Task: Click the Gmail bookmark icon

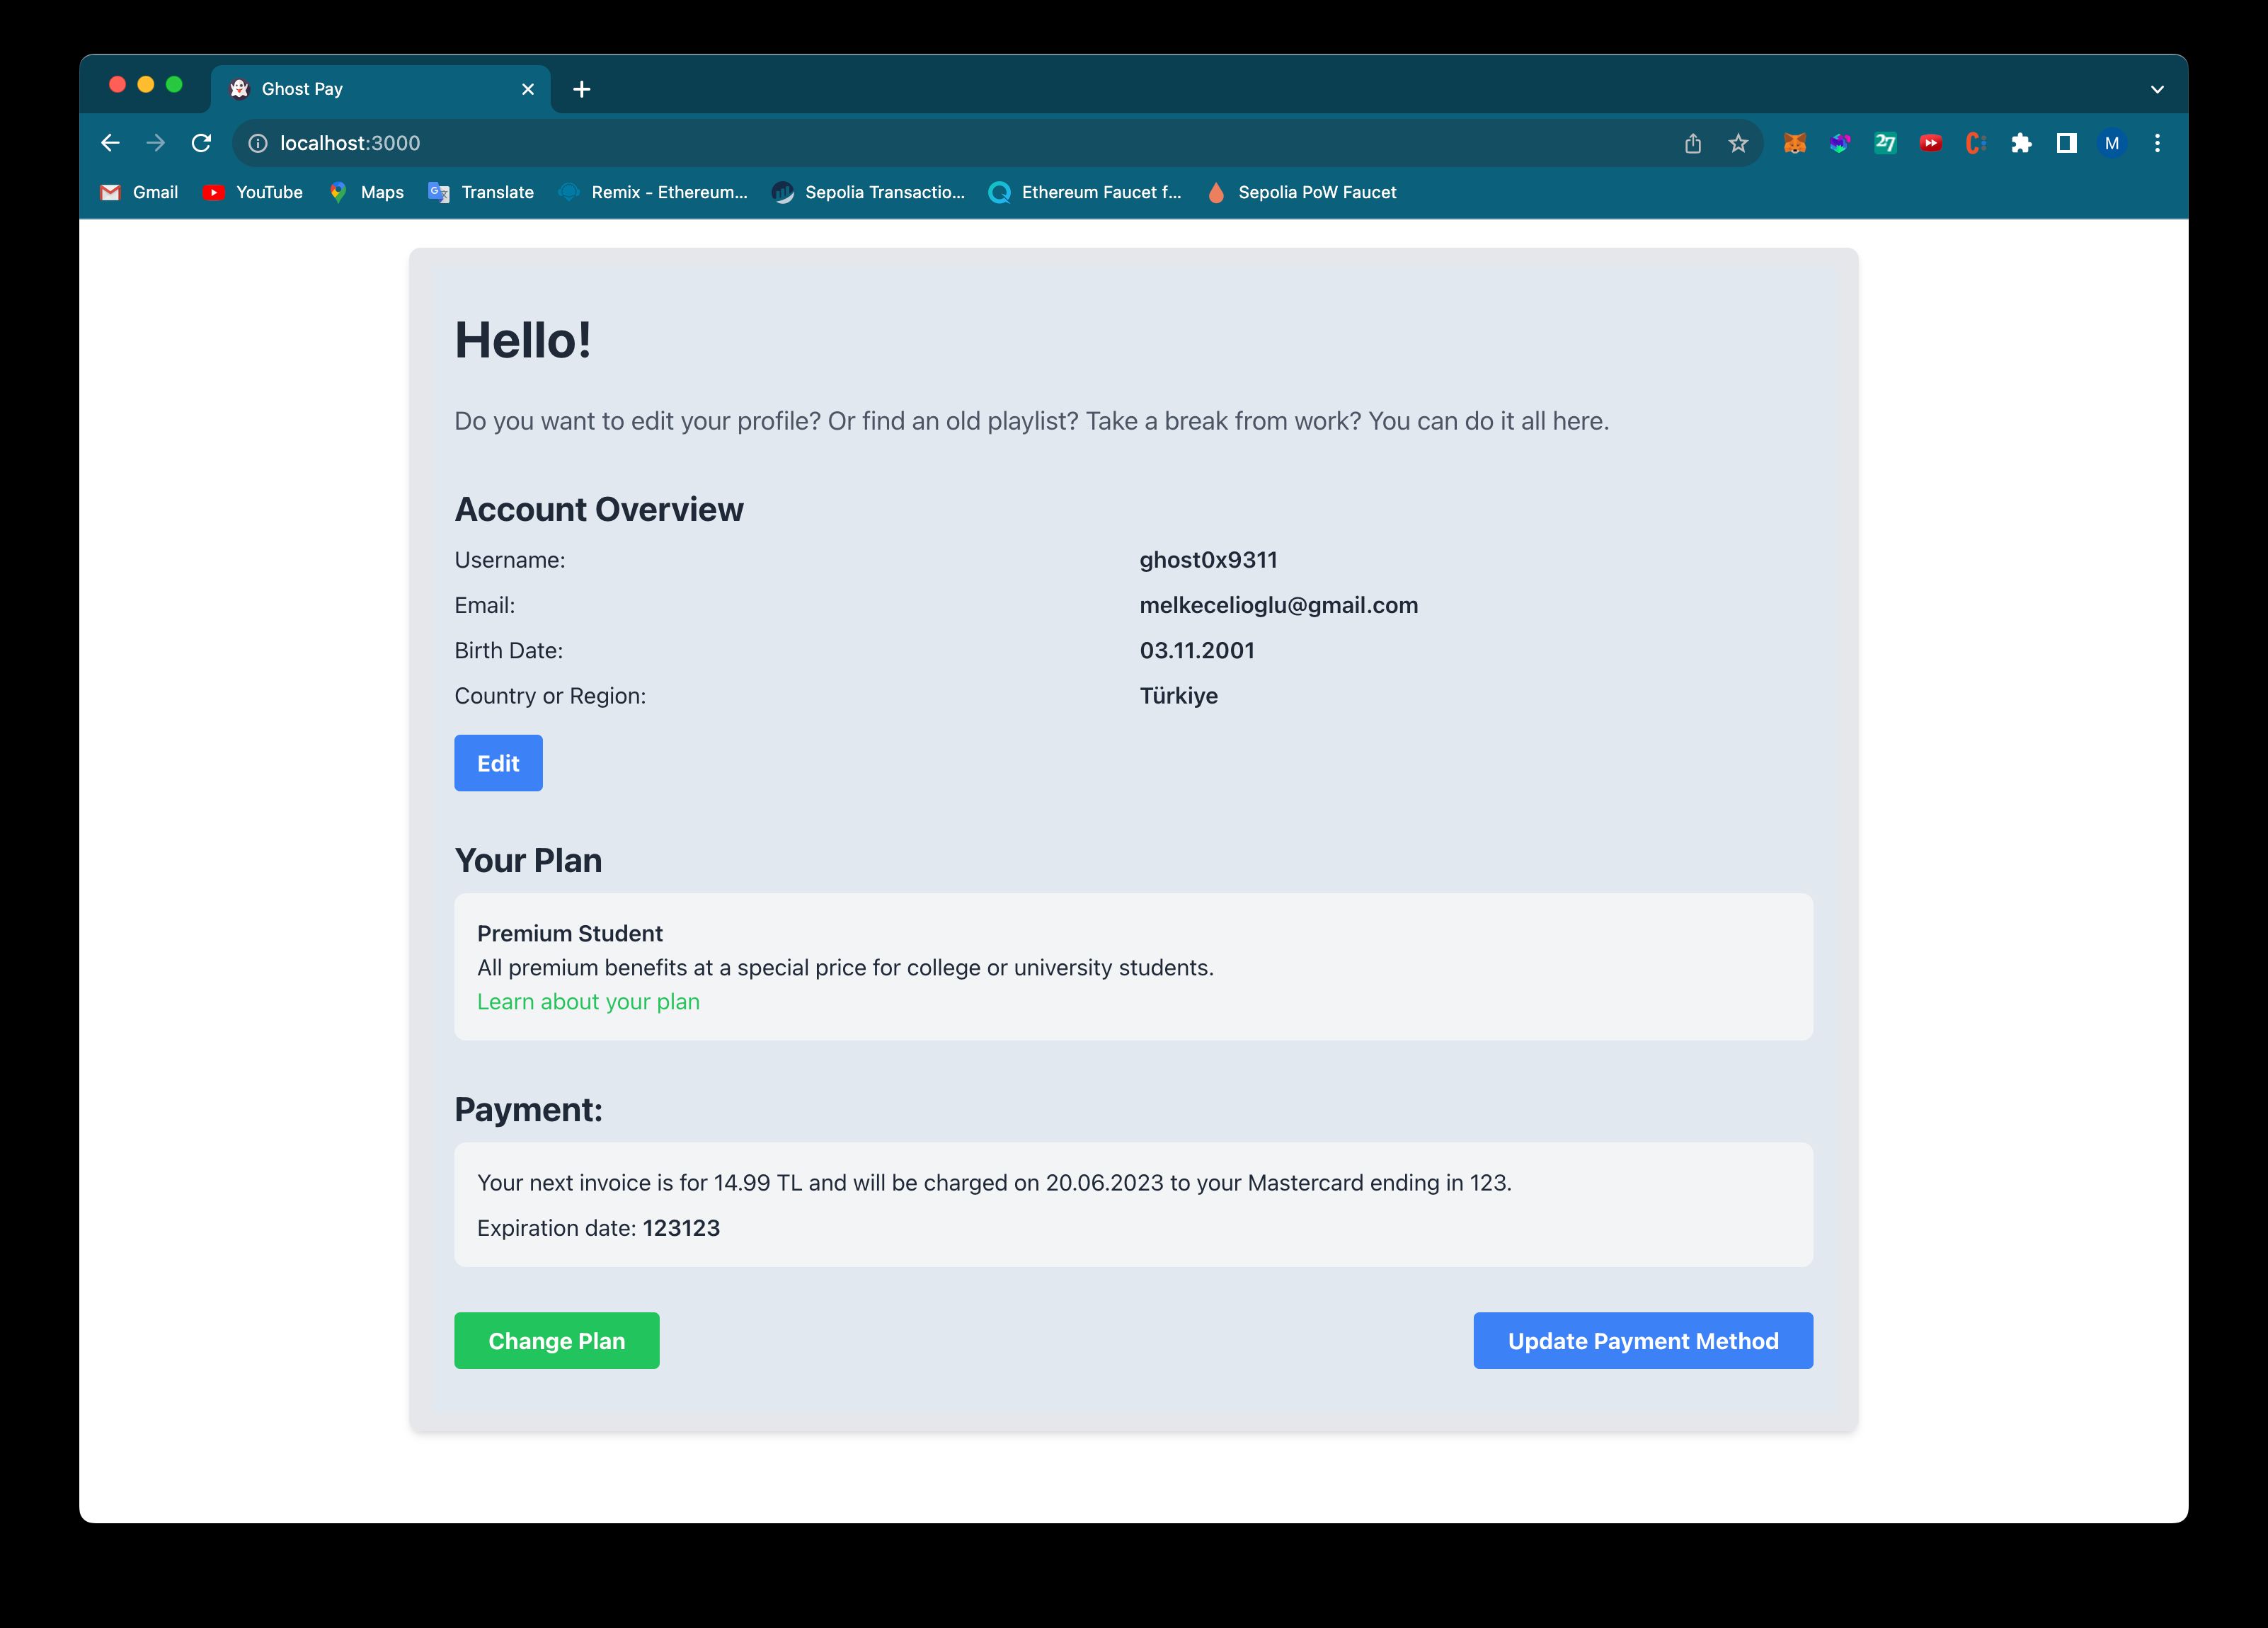Action: click(111, 192)
